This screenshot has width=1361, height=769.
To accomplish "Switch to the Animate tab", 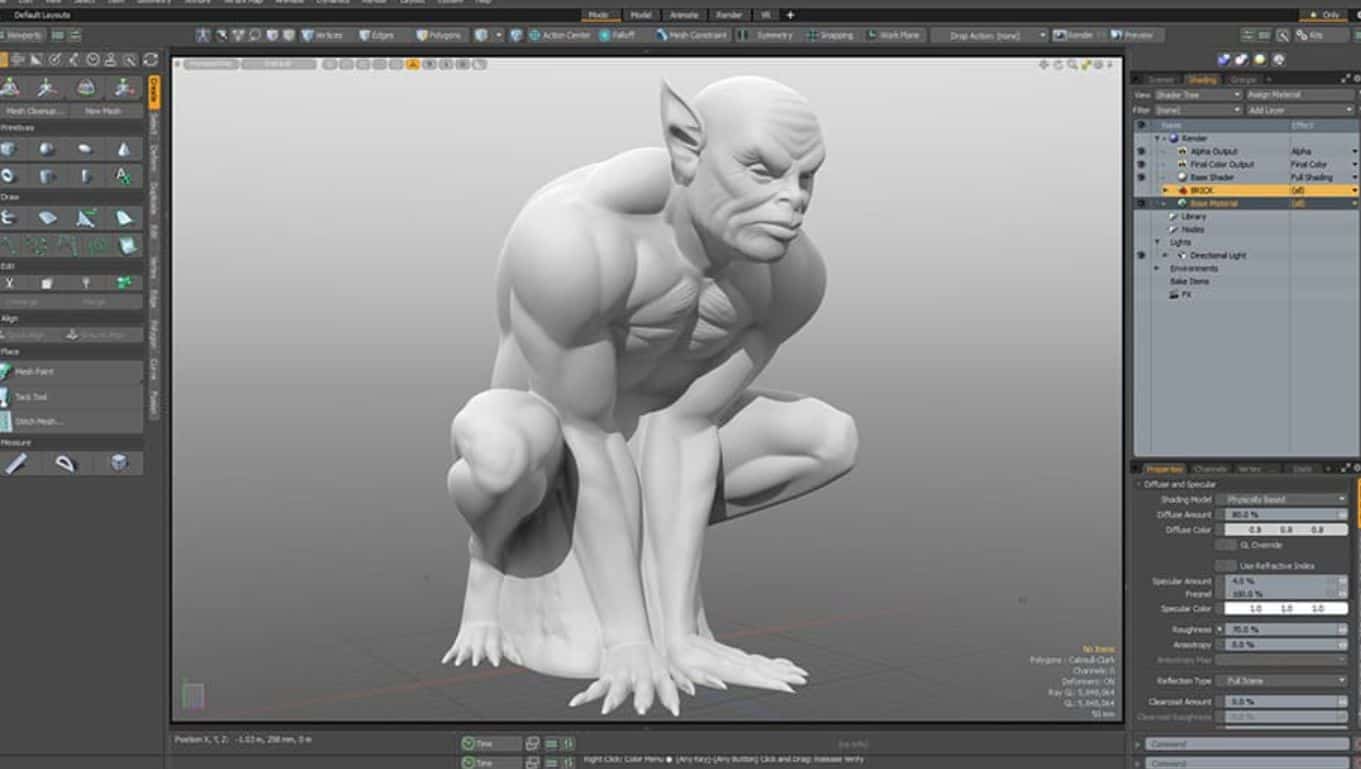I will pyautogui.click(x=684, y=15).
